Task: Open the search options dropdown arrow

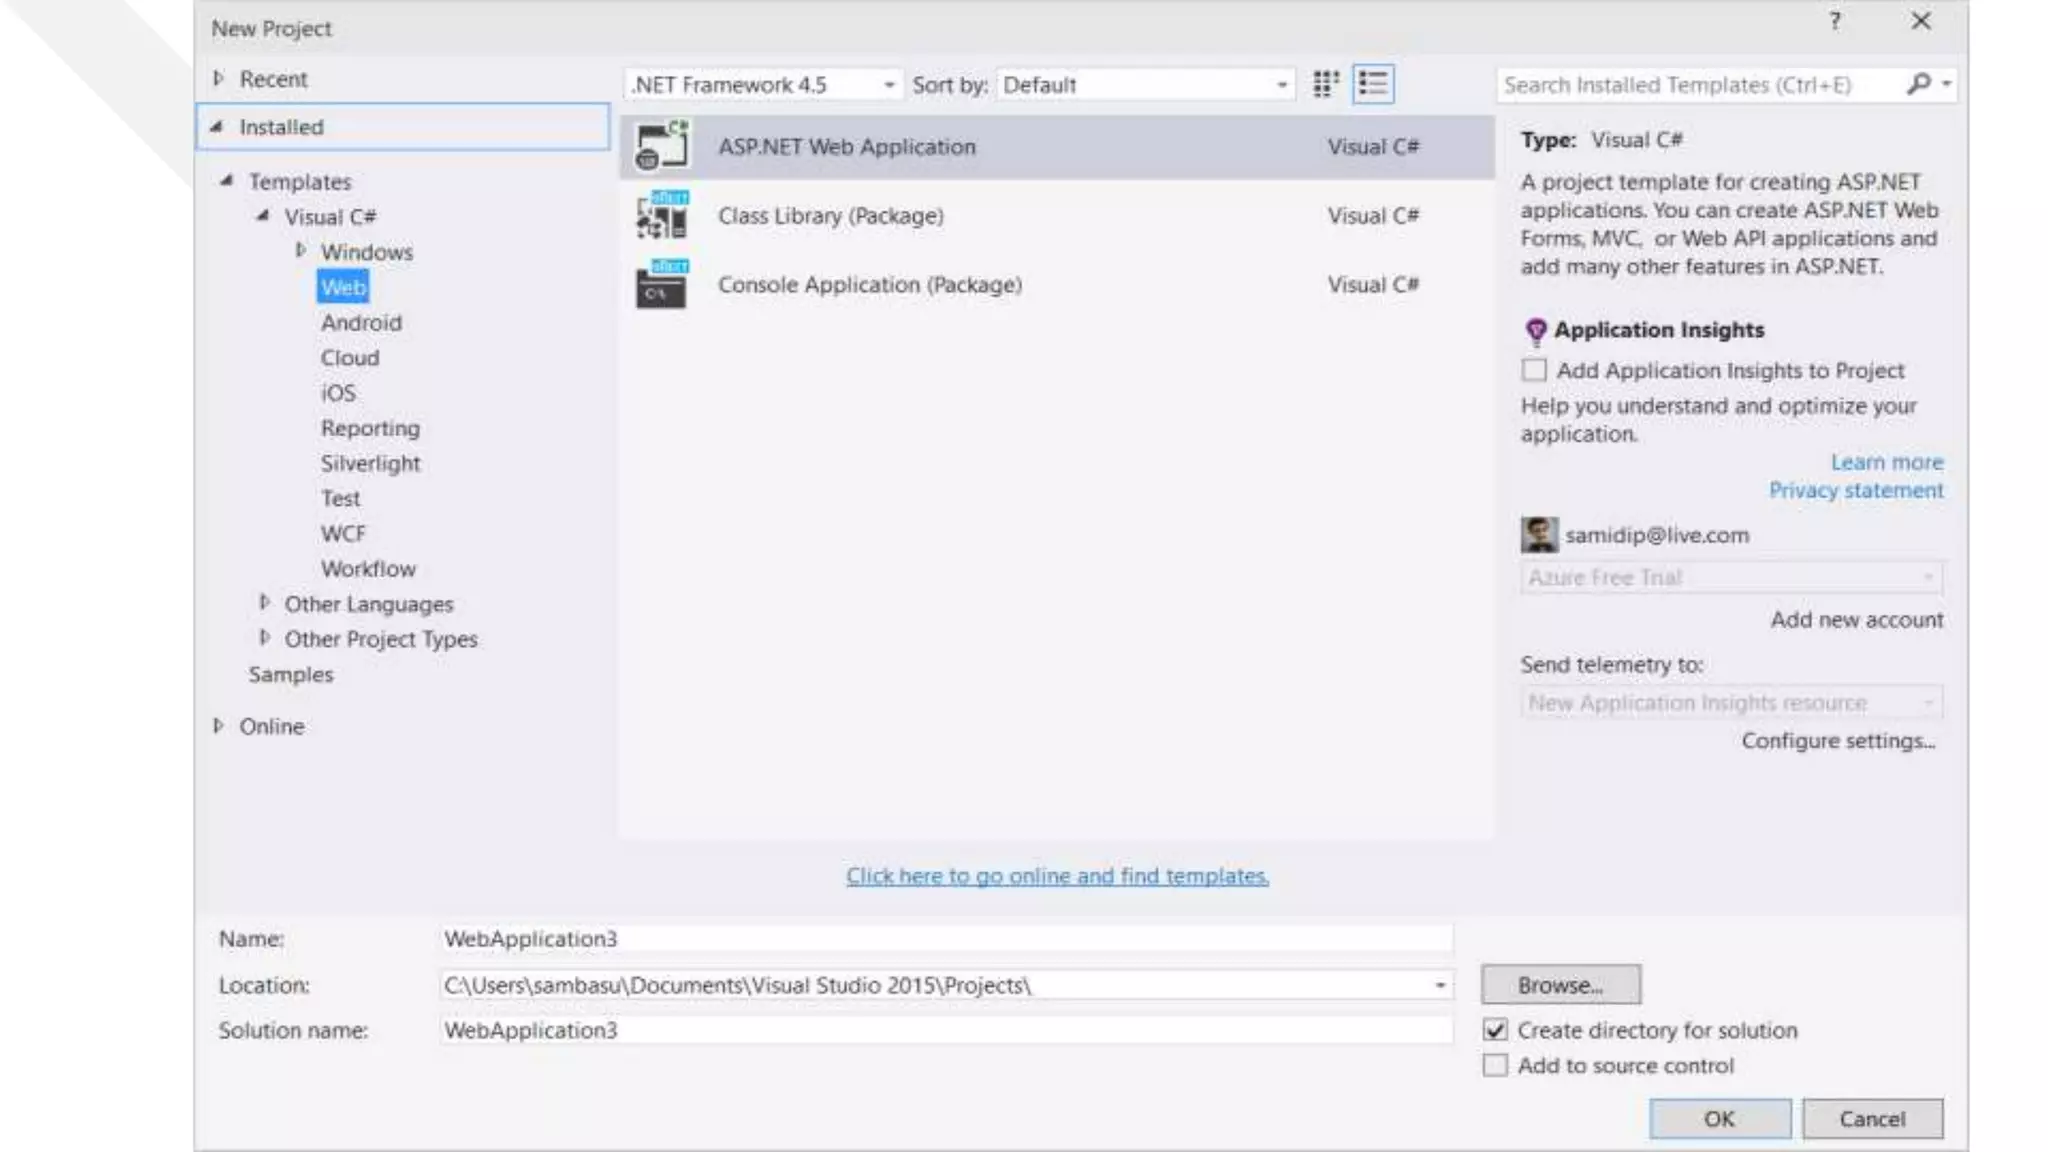Action: point(1946,84)
